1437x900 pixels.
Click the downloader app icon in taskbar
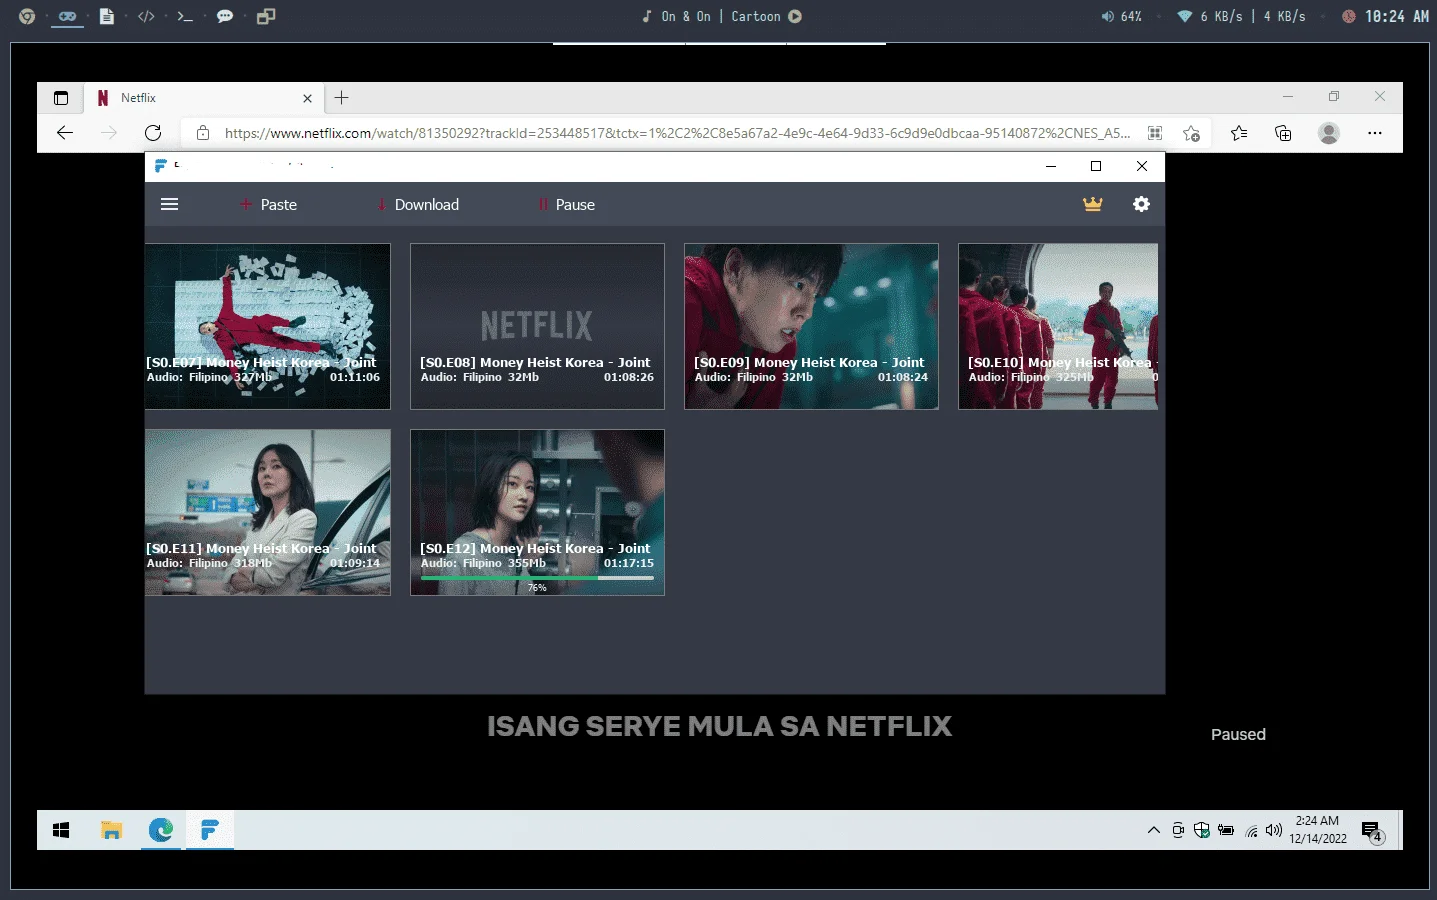[209, 830]
